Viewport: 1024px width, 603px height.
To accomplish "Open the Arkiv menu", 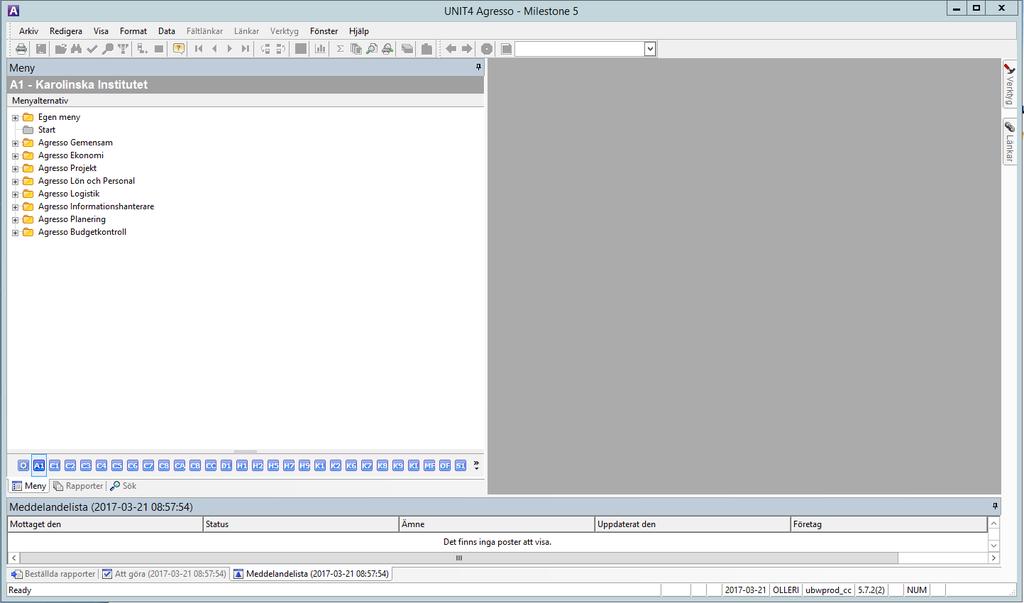I will [29, 31].
